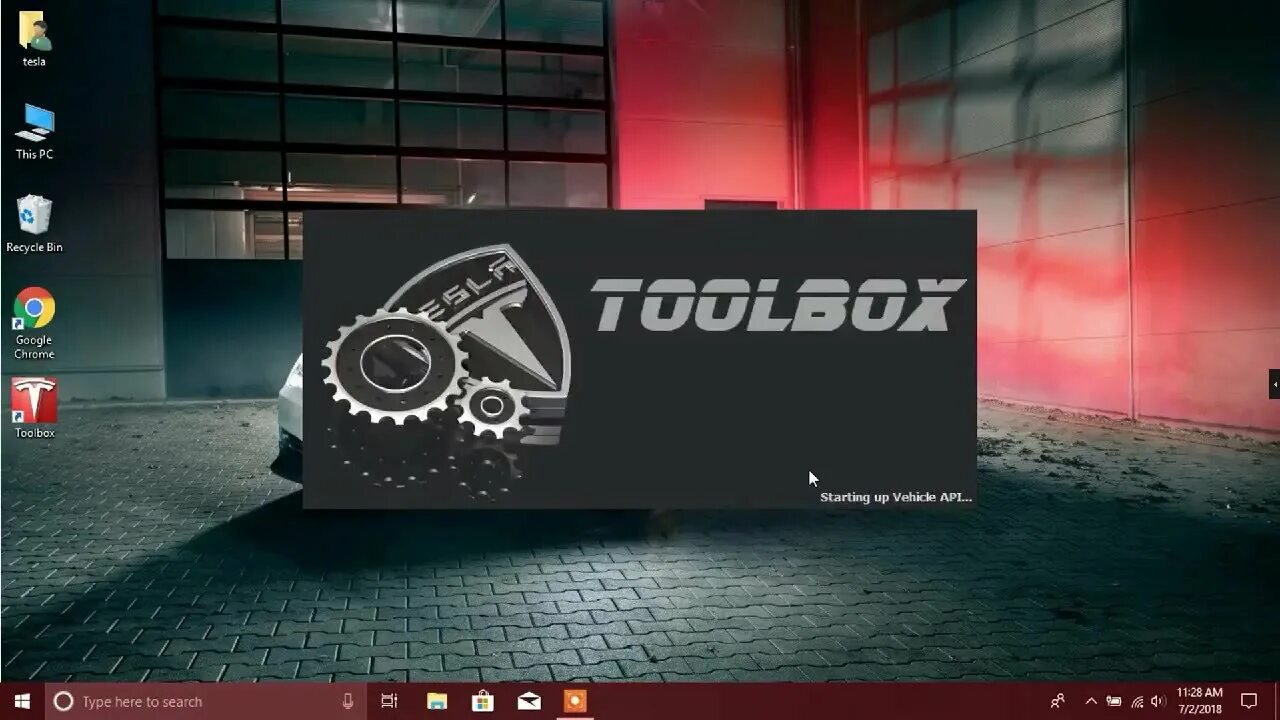Click the battery power tray icon
Image resolution: width=1280 pixels, height=720 pixels.
(x=1113, y=701)
